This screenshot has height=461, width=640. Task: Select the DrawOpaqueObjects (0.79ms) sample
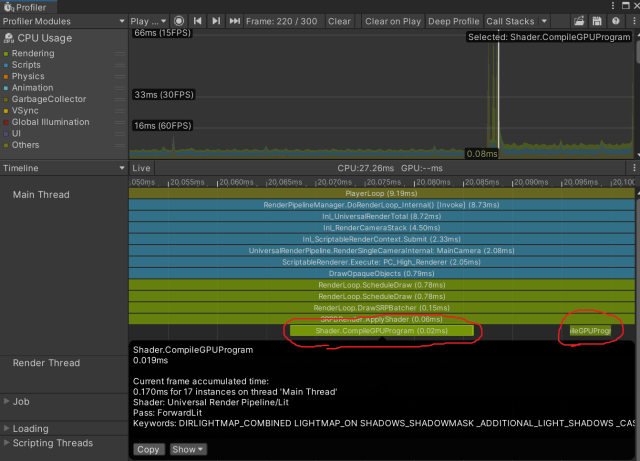click(x=382, y=273)
